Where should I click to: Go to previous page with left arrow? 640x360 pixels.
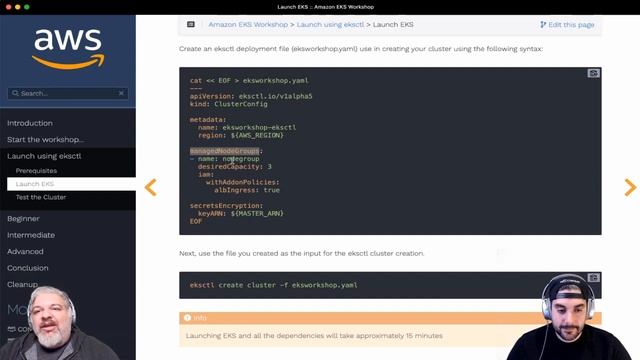(151, 187)
